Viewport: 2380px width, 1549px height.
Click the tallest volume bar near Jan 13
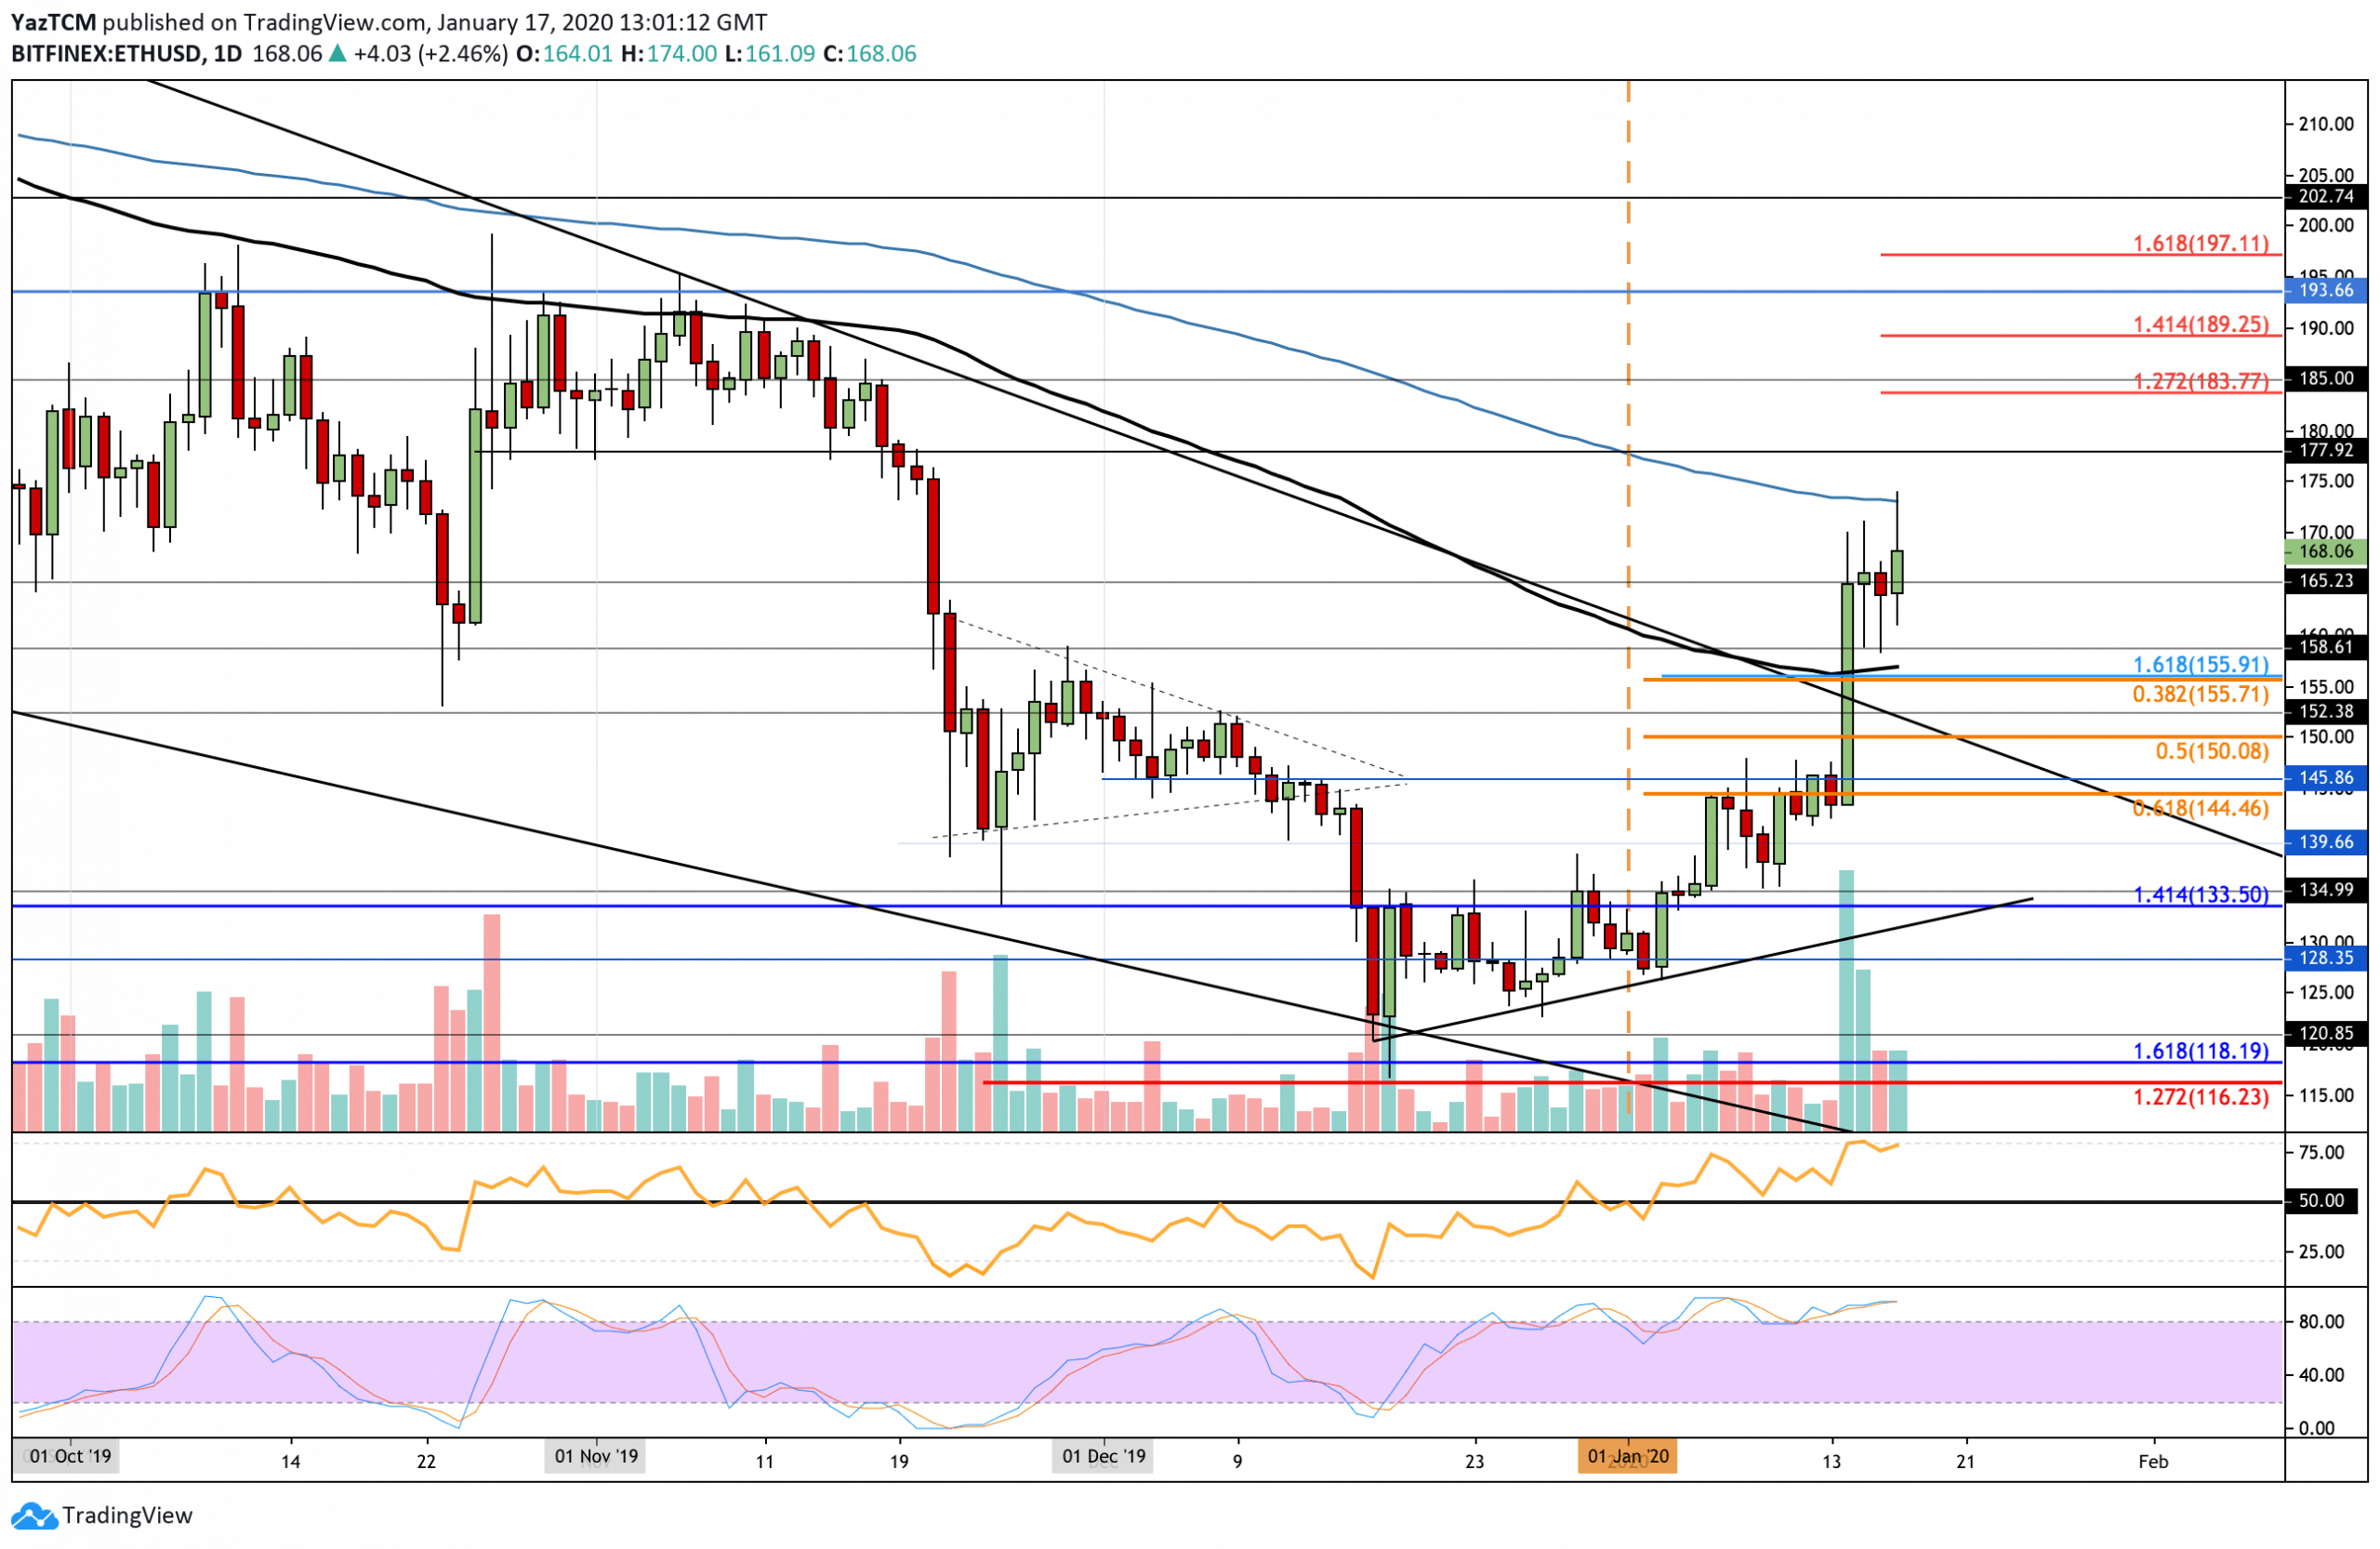click(1846, 1000)
